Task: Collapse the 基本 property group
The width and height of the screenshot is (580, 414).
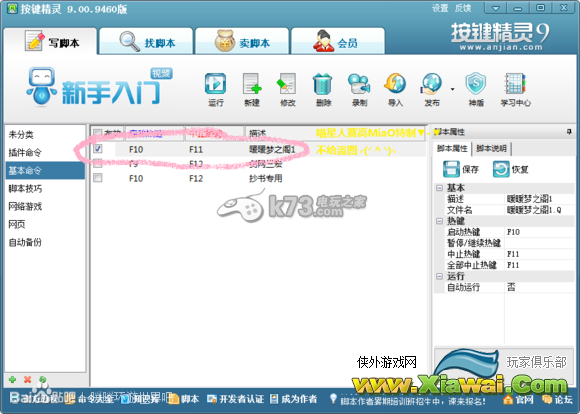Action: (x=439, y=188)
